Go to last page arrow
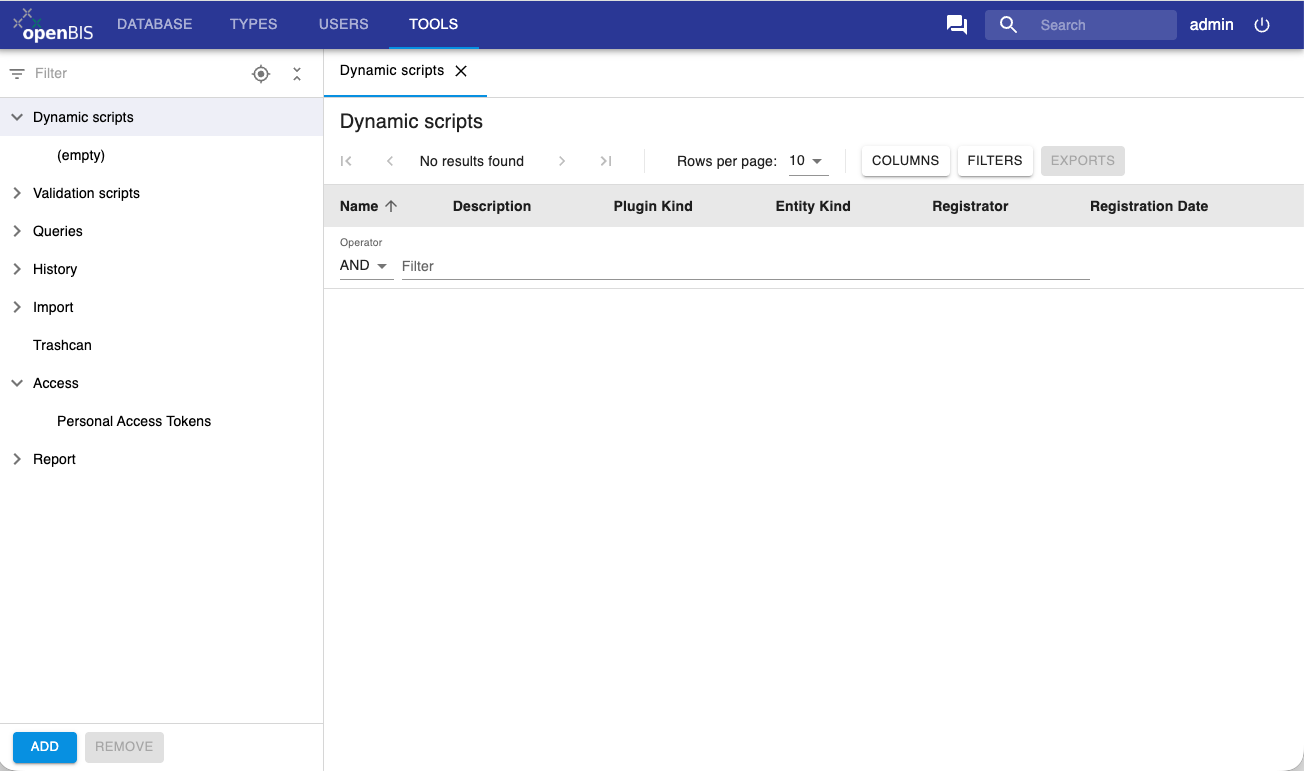Screen dimensions: 1304x771 point(606,161)
